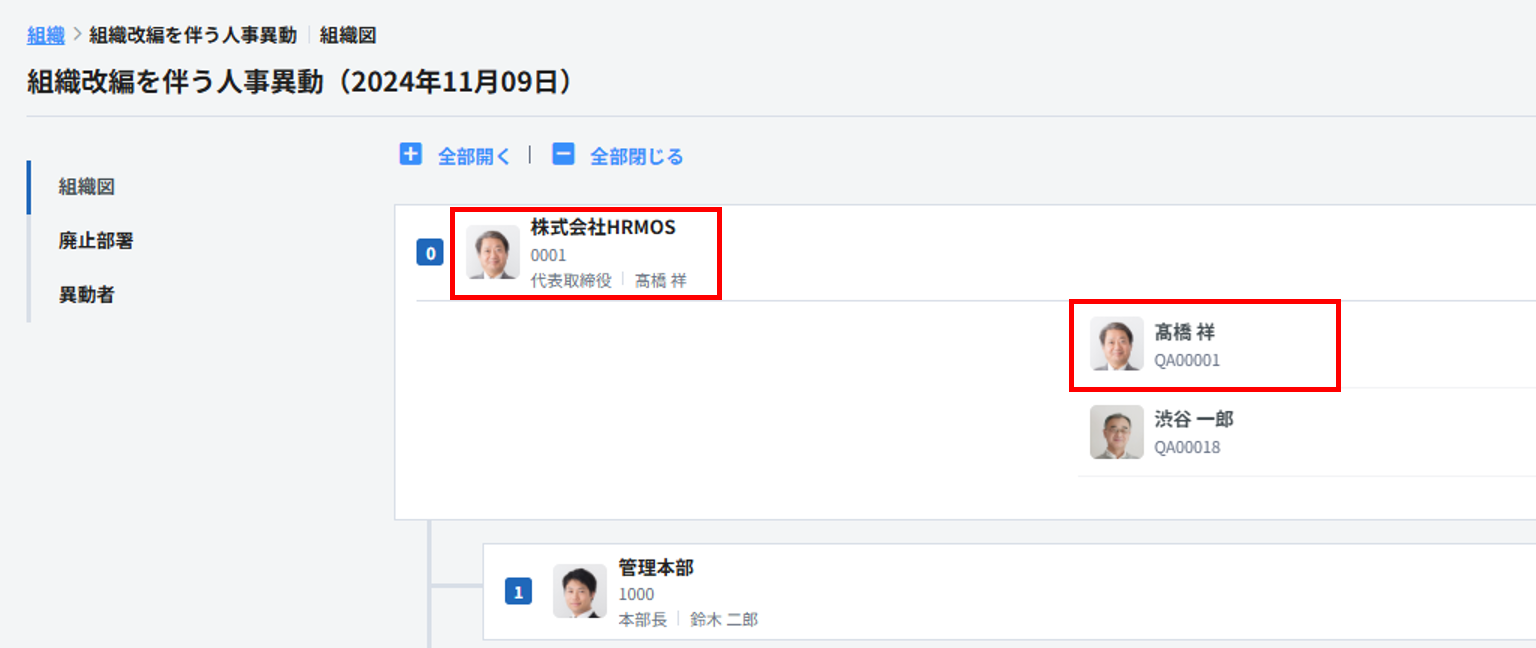Open member name 渋谷 一郎 in list
This screenshot has height=648, width=1536.
point(1193,420)
